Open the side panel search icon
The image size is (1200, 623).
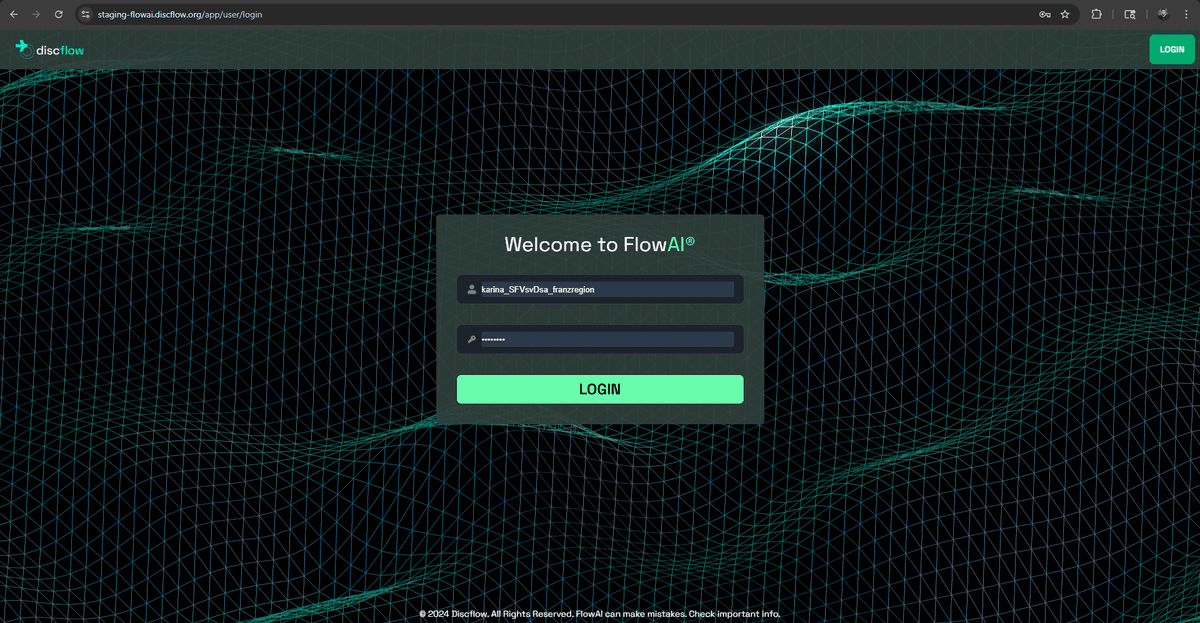pos(1130,15)
